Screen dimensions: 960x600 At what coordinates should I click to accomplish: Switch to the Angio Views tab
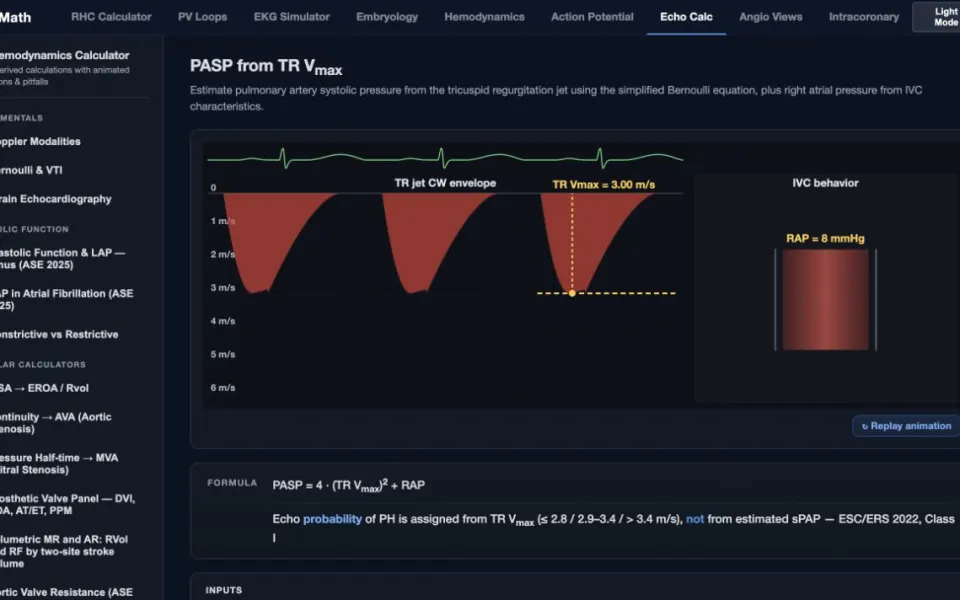click(771, 17)
